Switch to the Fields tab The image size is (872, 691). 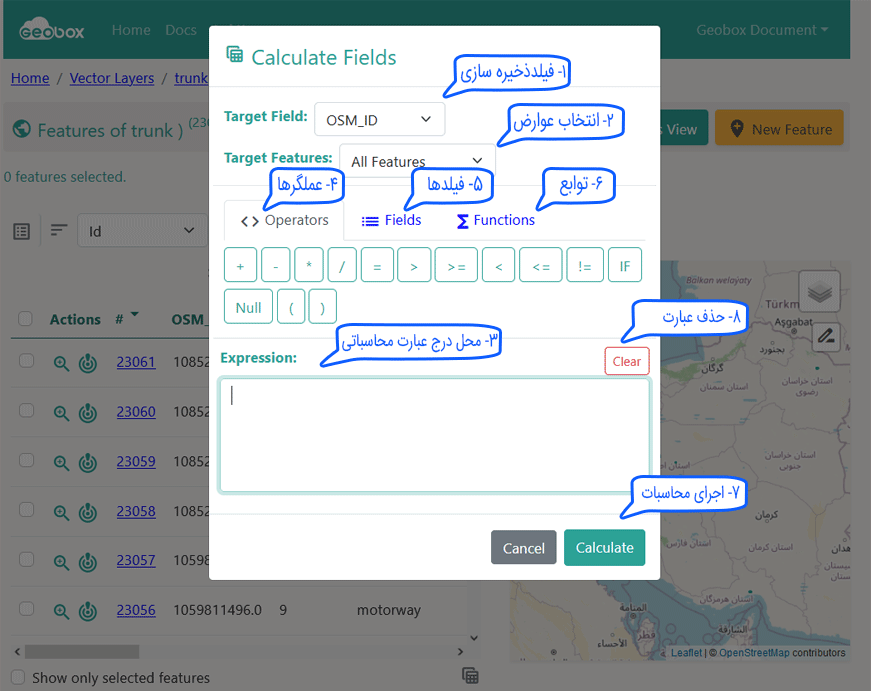[x=392, y=220]
